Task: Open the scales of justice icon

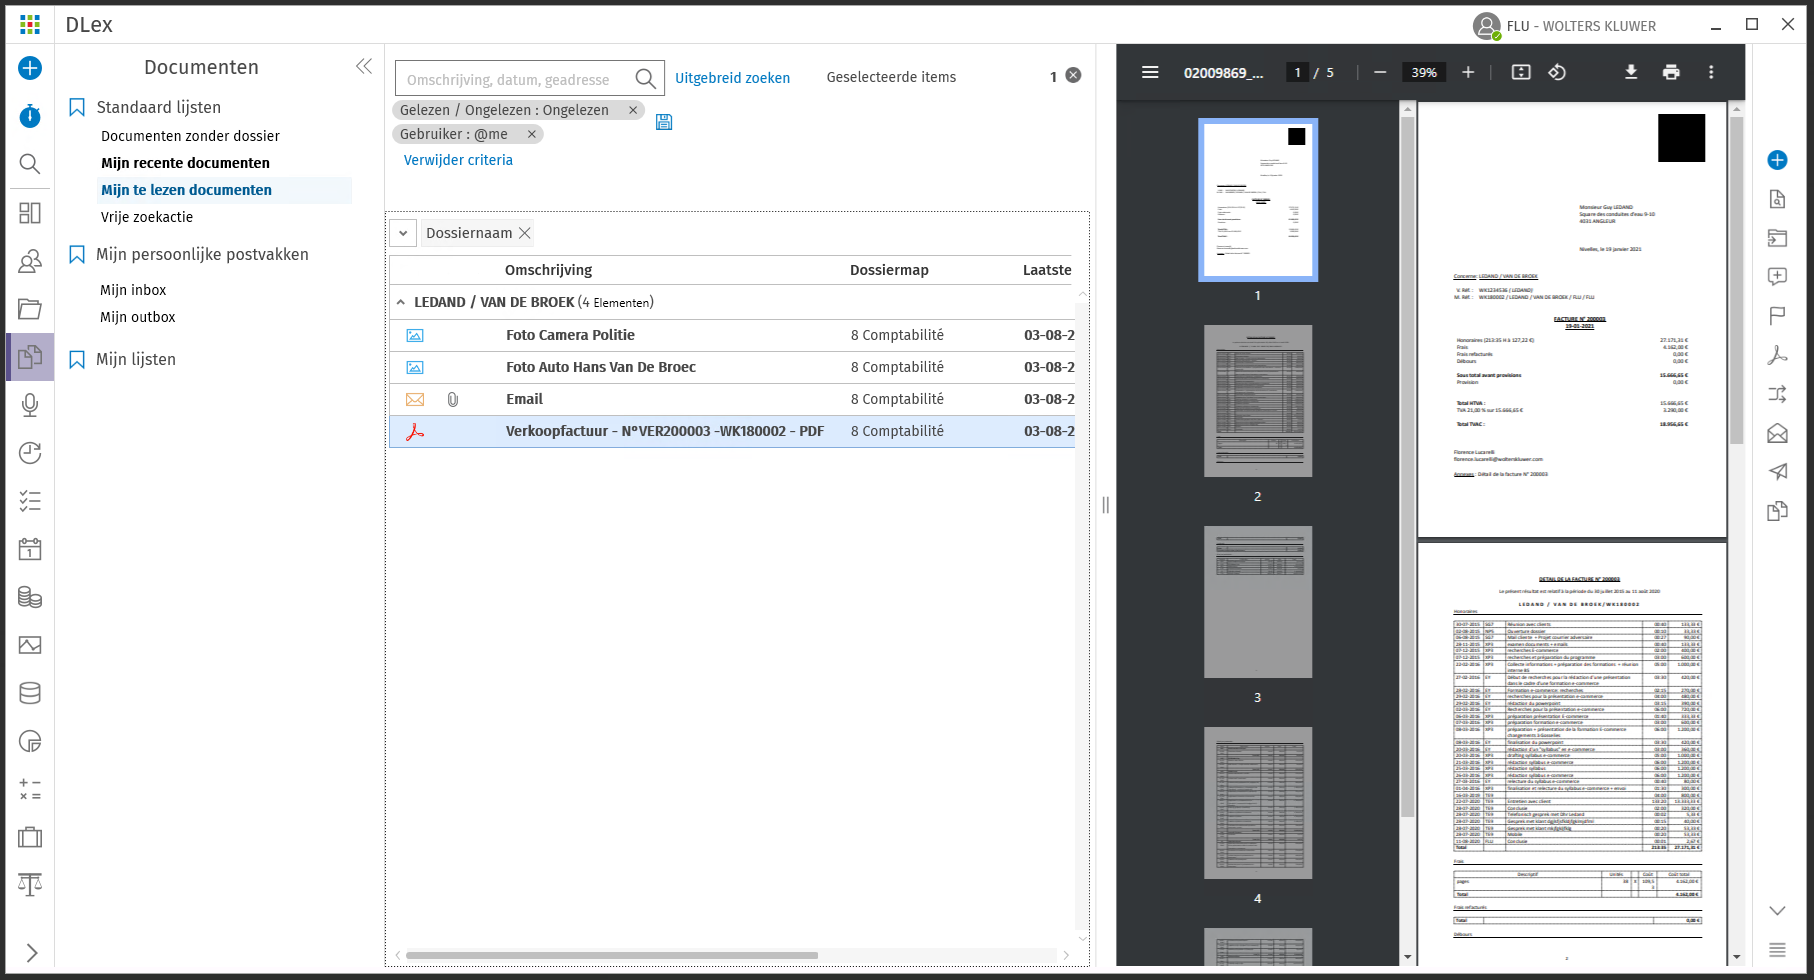Action: click(x=30, y=884)
